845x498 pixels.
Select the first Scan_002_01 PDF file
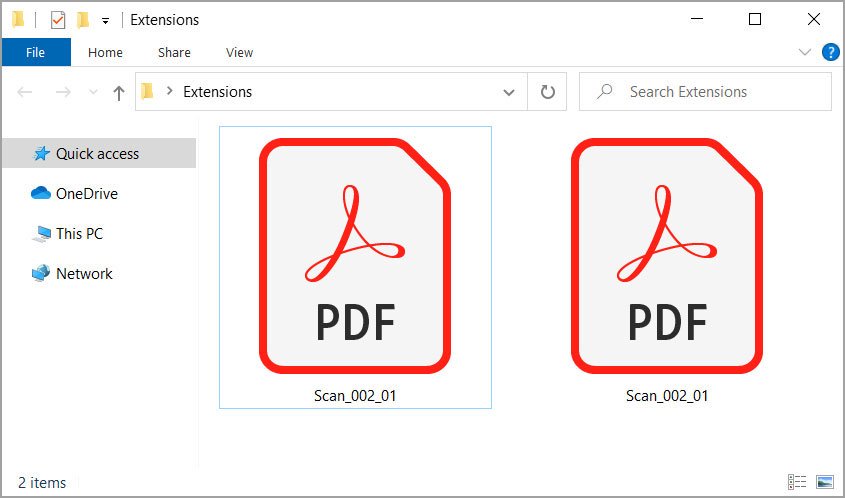(355, 267)
